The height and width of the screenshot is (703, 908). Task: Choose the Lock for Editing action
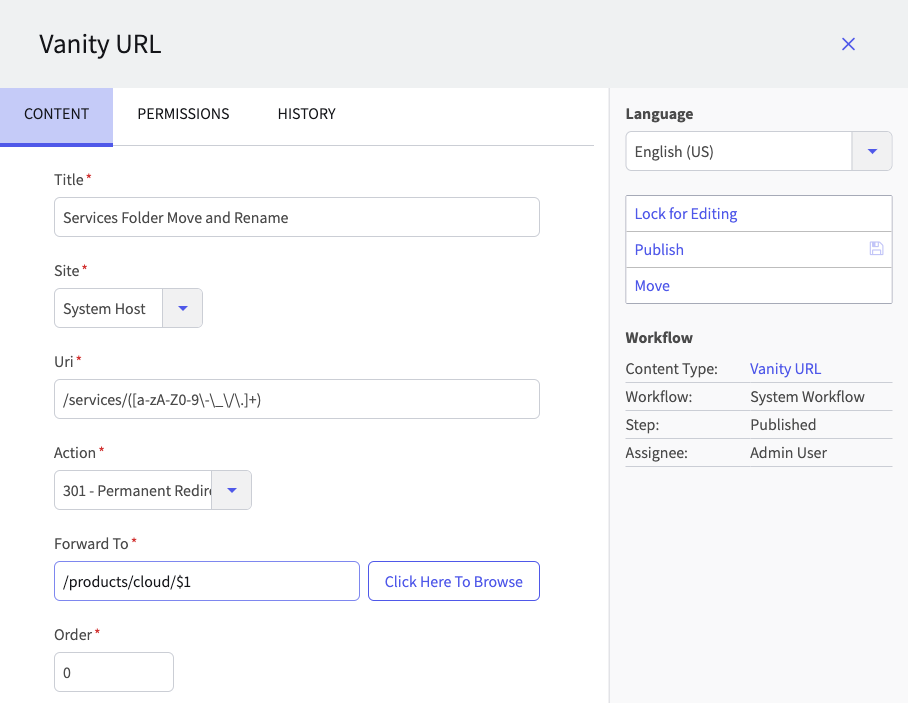686,214
